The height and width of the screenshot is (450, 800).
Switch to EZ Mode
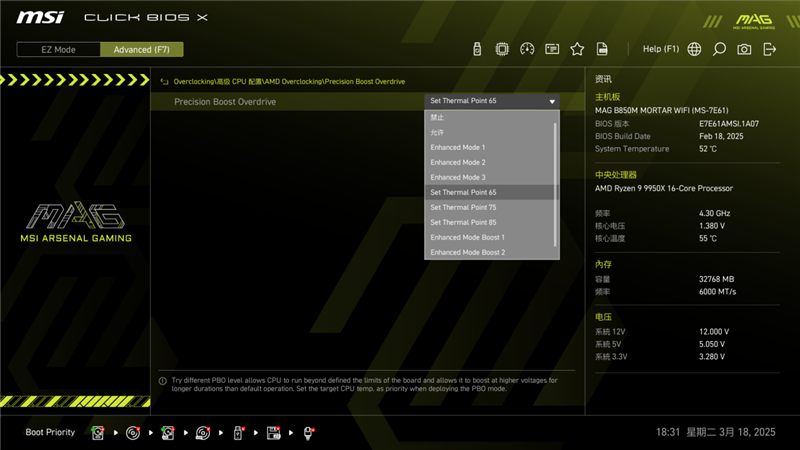(58, 49)
